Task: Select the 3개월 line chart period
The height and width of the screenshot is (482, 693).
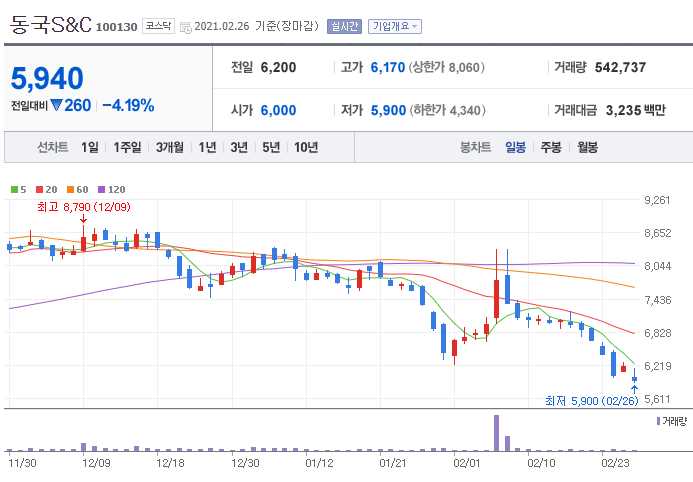Action: tap(170, 147)
